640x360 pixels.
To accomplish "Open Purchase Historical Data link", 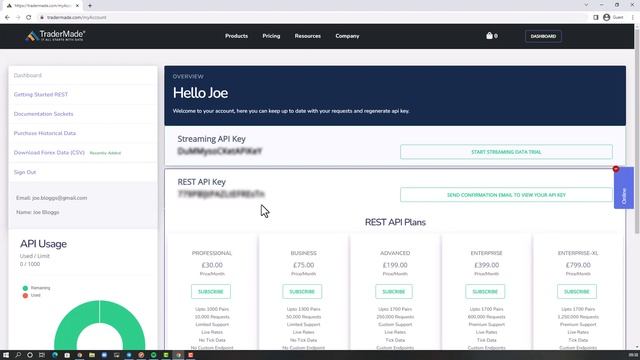I will click(45, 133).
